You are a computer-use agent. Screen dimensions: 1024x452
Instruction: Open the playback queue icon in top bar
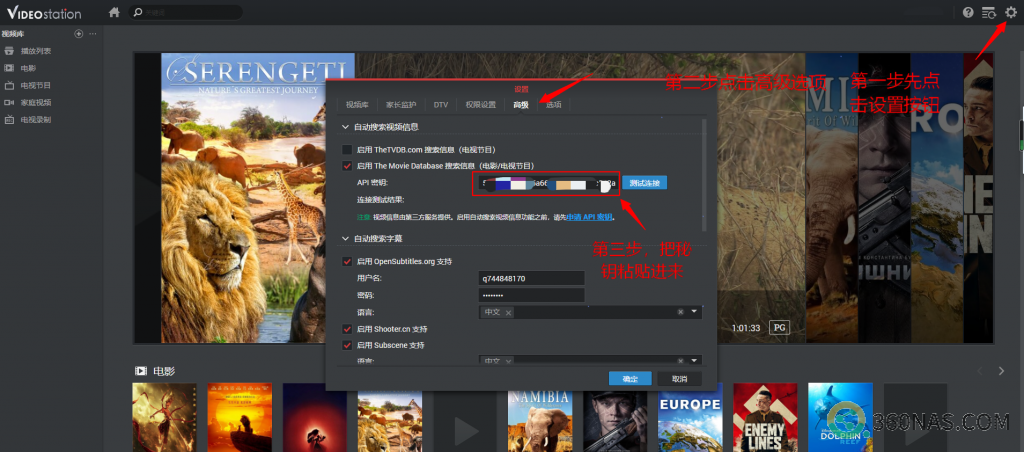[x=989, y=12]
